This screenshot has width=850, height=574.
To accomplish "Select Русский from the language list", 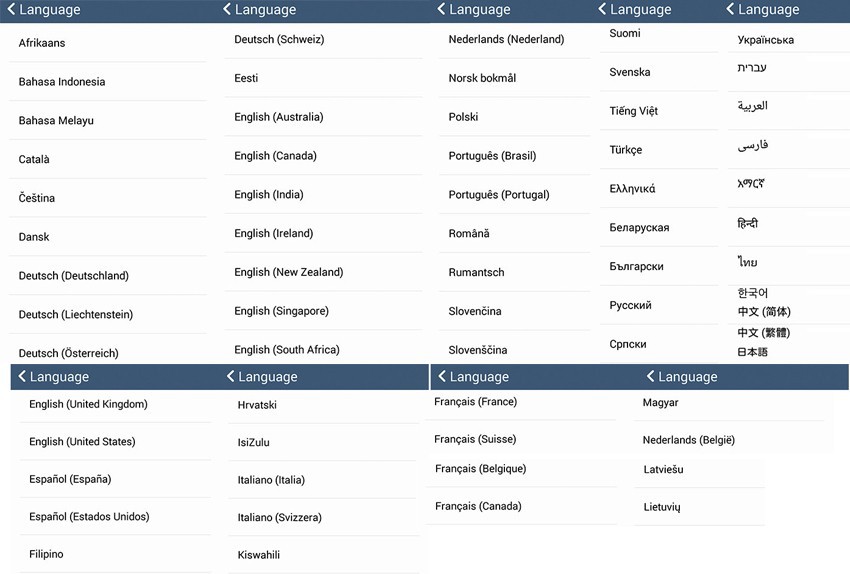I will [630, 305].
